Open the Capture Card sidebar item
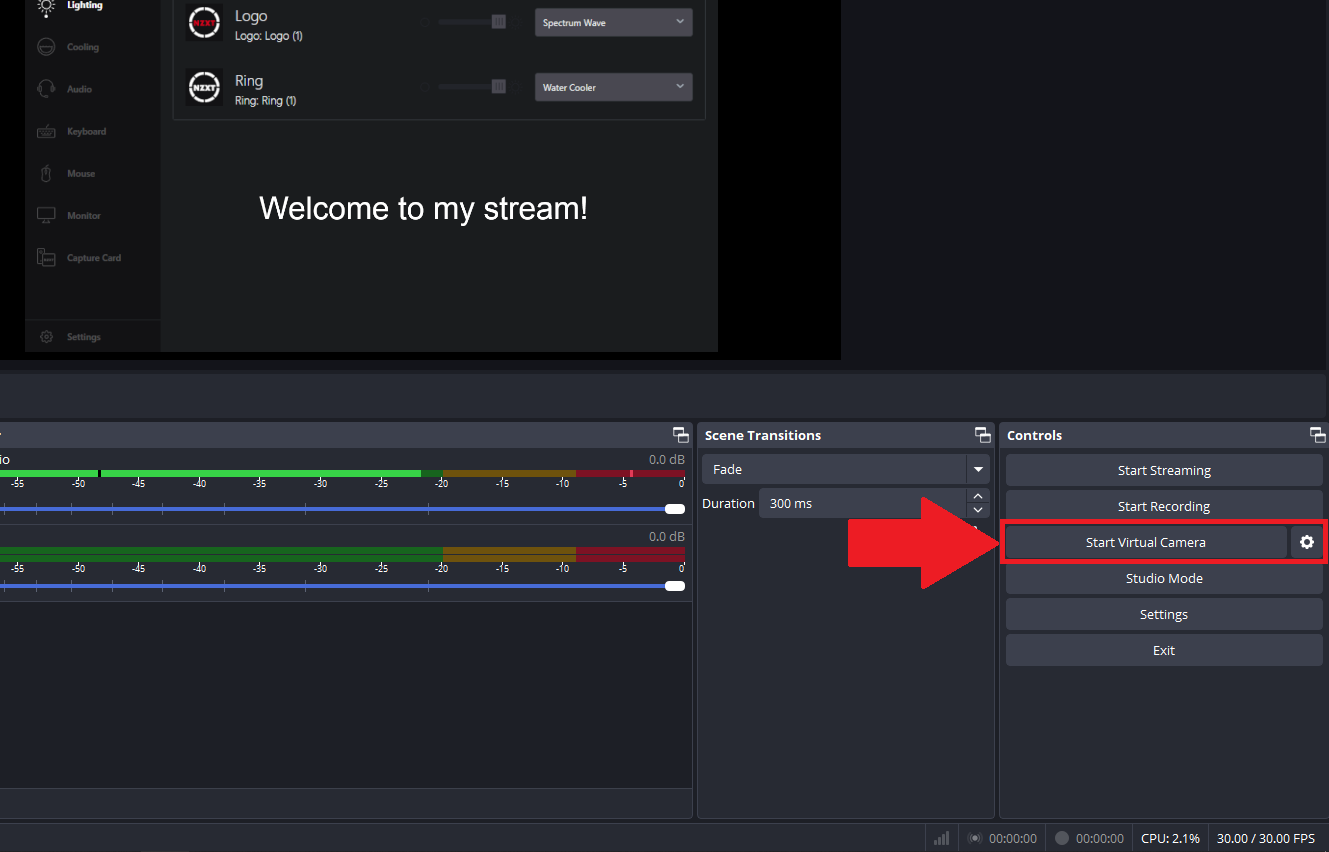 pos(79,258)
